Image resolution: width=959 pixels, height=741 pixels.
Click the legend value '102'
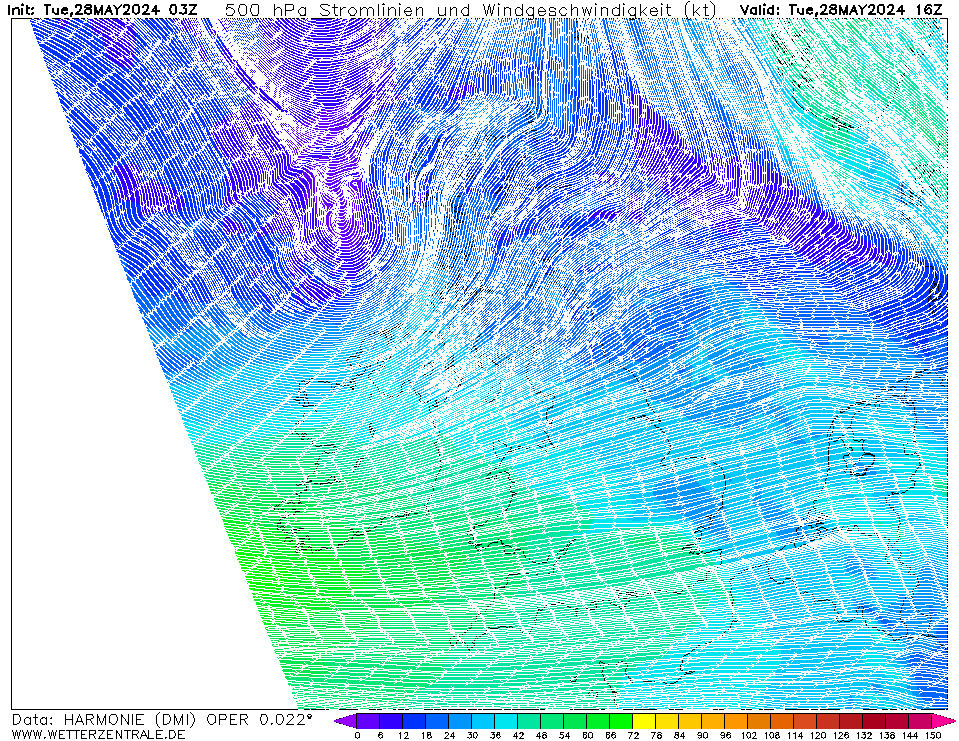tap(748, 735)
